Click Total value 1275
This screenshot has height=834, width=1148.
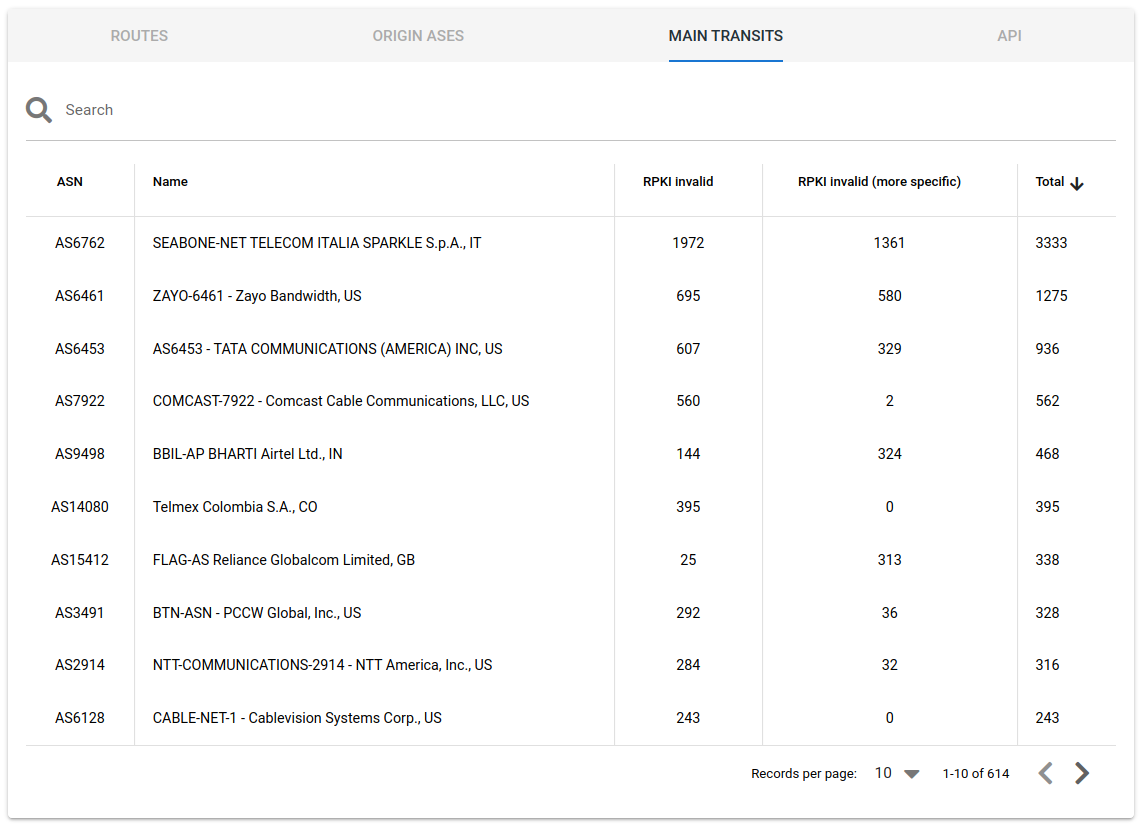tap(1051, 296)
